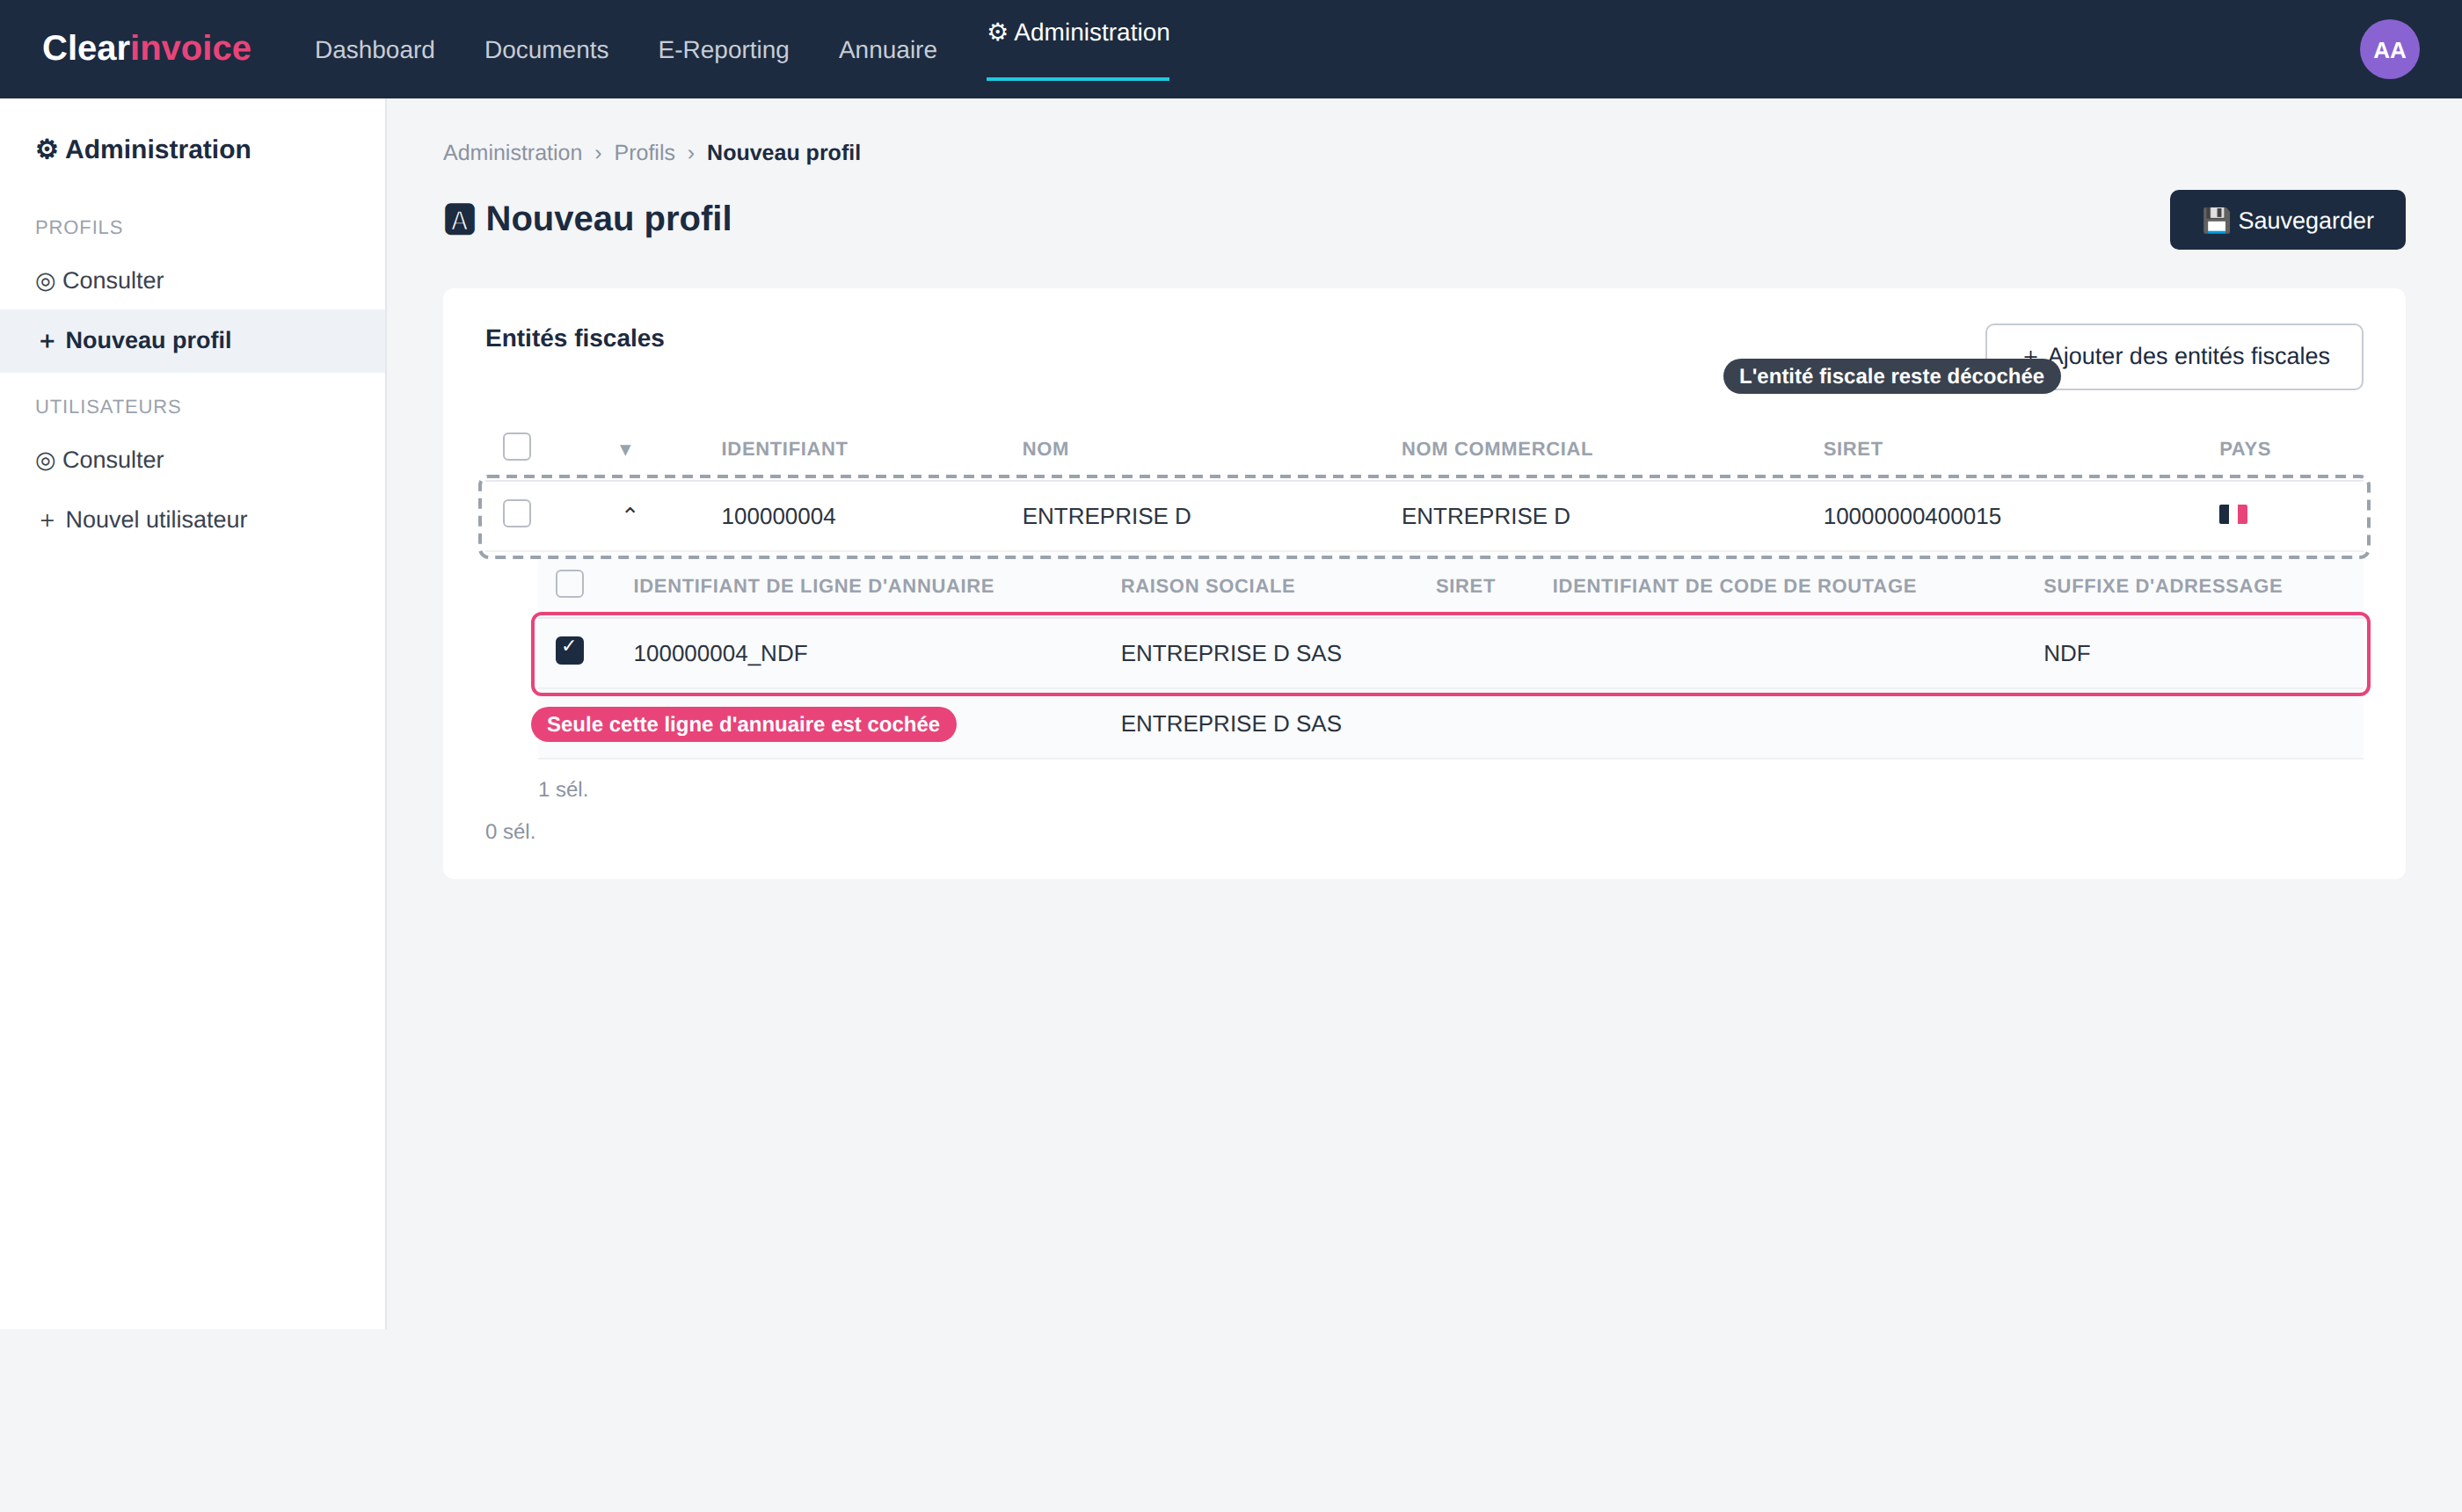Image resolution: width=2462 pixels, height=1512 pixels.
Task: Click the Administration sidebar heading
Action: coord(143,149)
